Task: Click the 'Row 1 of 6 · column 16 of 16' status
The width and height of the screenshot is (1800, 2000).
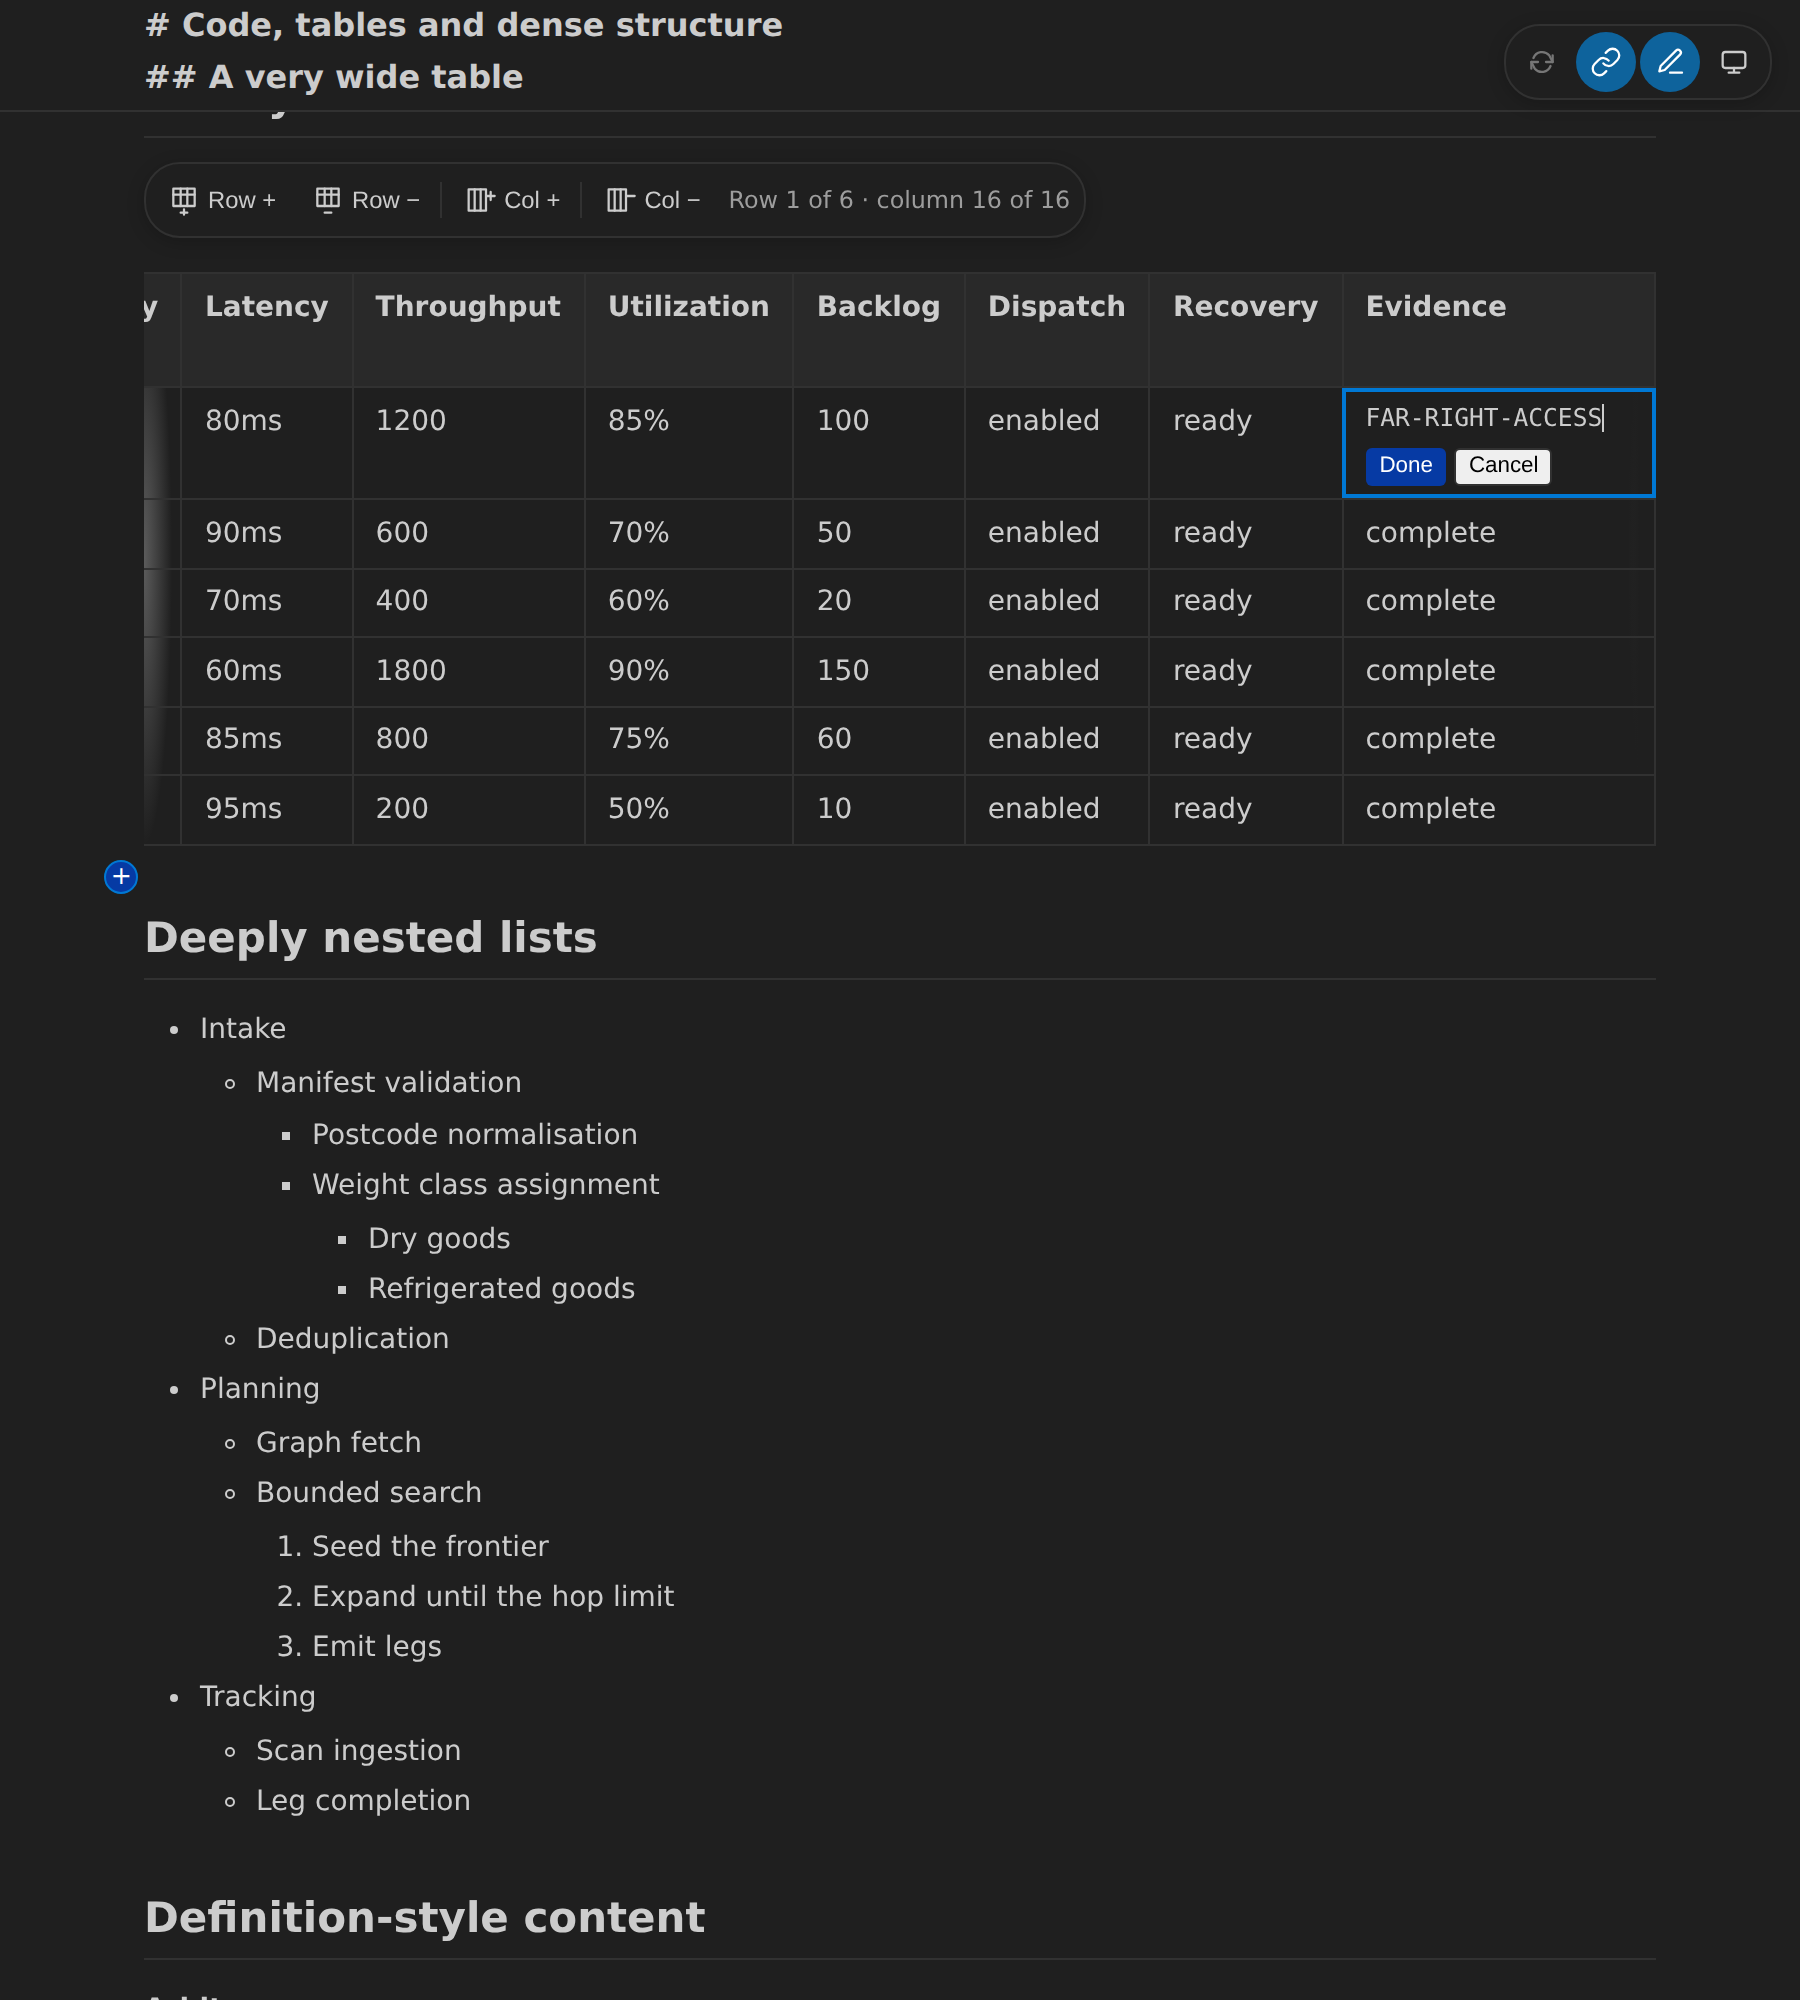Action: 899,200
